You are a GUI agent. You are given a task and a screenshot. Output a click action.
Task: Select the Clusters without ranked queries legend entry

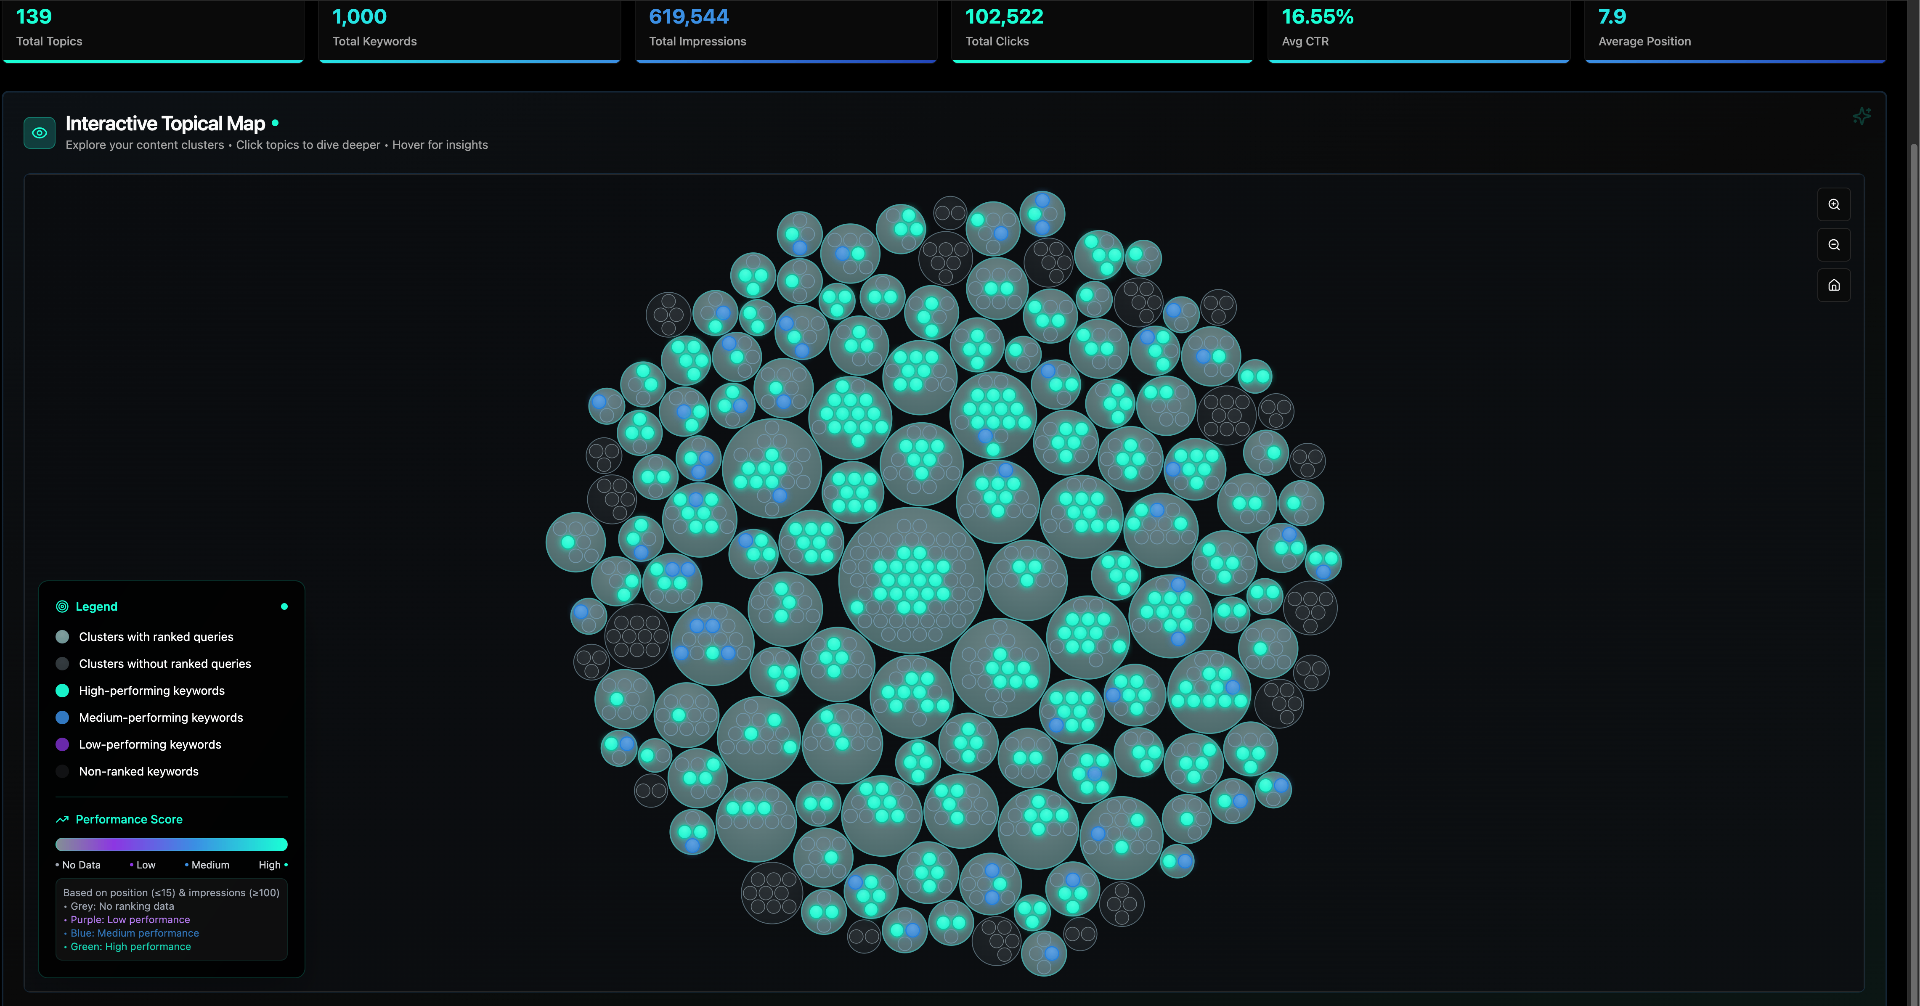pos(165,664)
